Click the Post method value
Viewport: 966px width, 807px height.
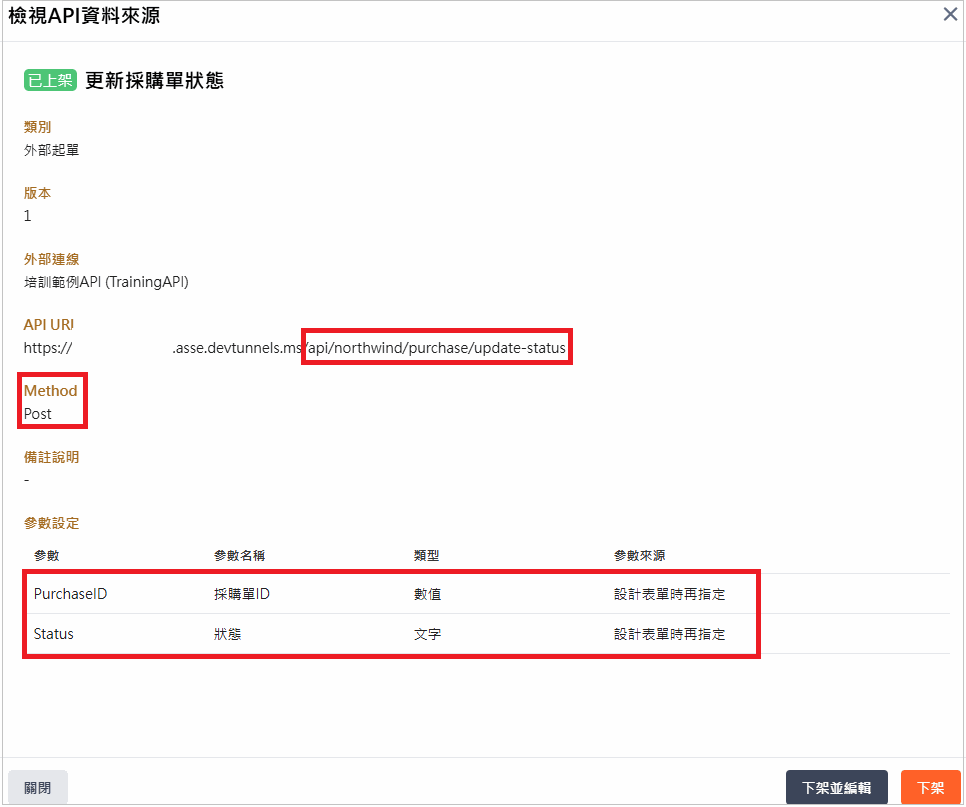coord(38,414)
